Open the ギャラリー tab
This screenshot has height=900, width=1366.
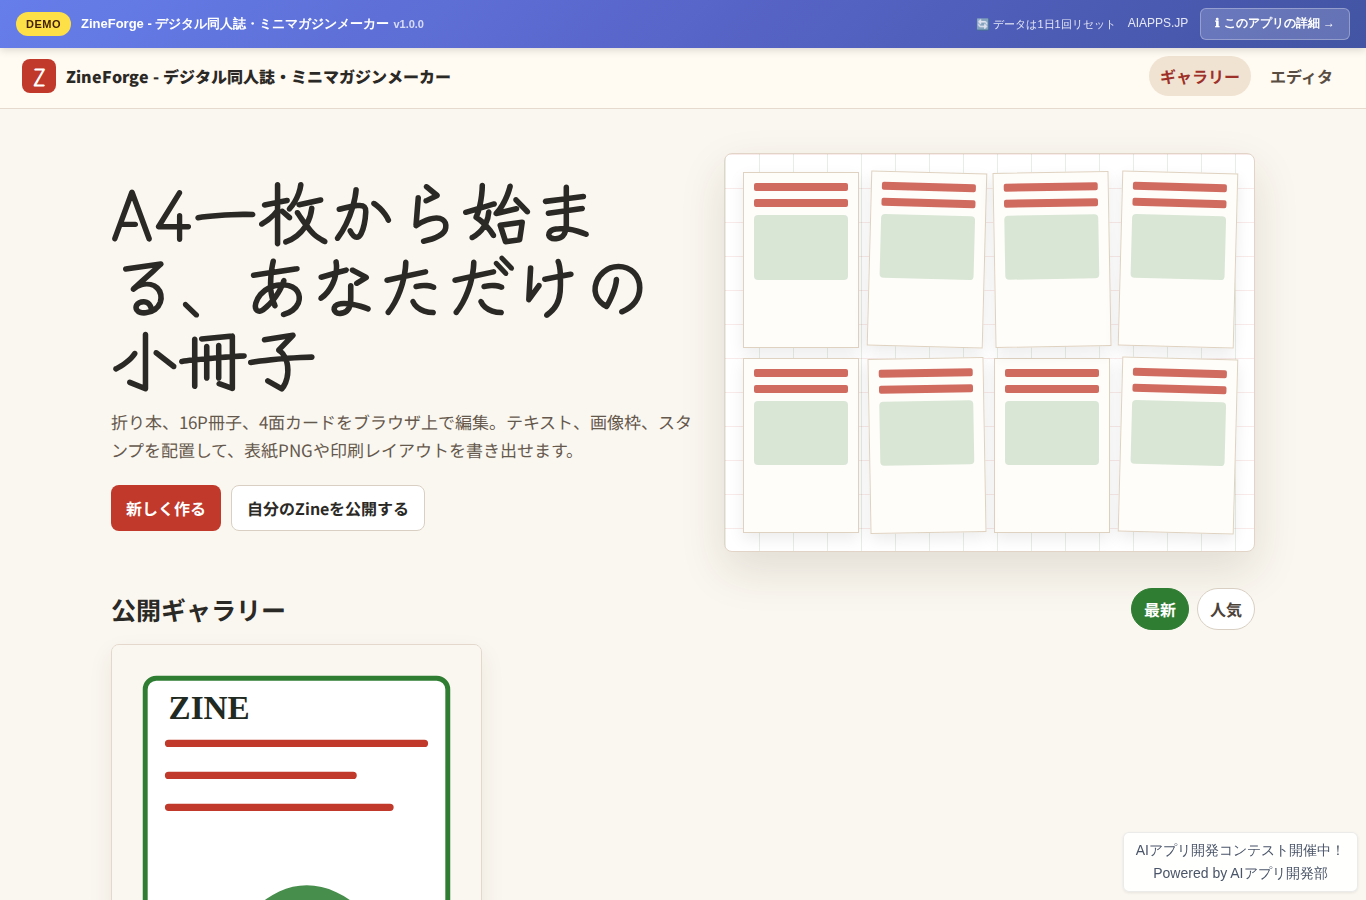point(1199,77)
